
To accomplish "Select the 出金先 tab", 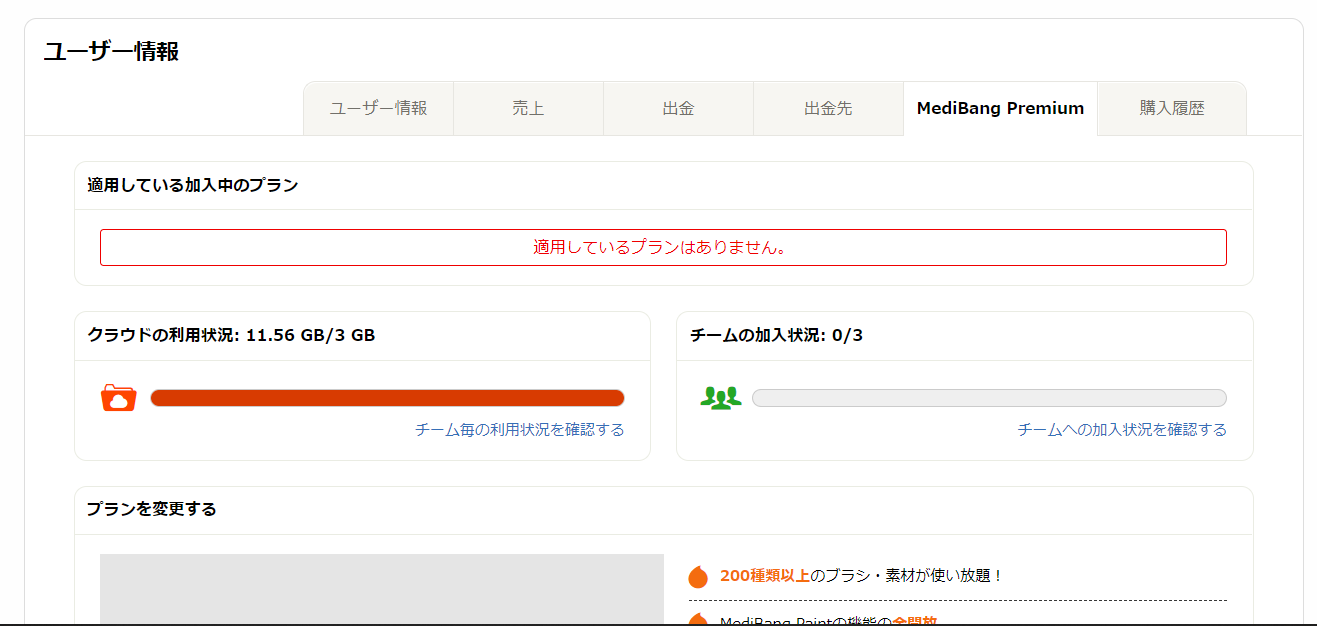I will click(x=828, y=108).
